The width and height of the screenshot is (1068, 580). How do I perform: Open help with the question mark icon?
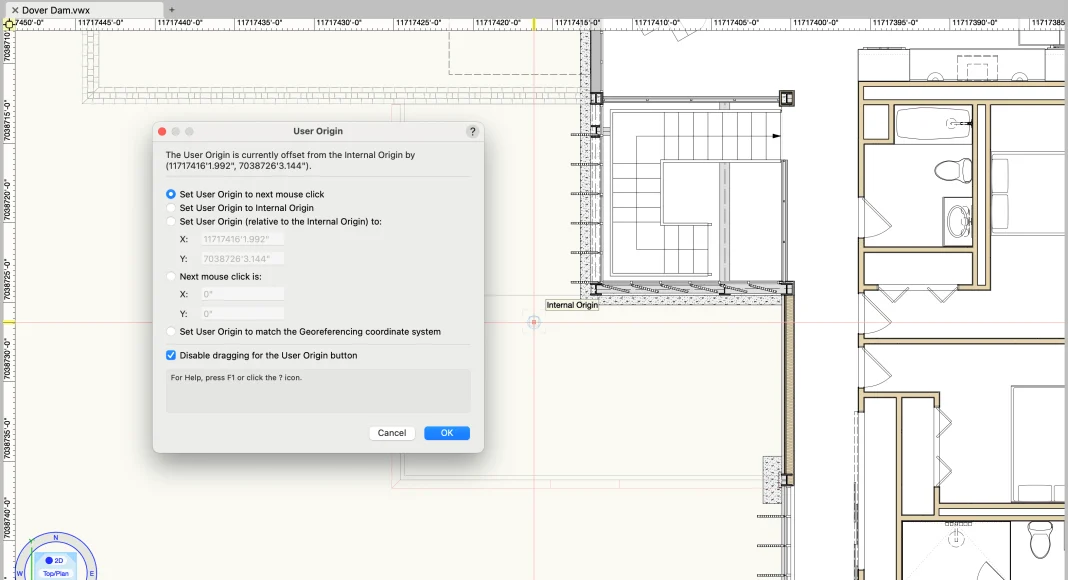tap(472, 131)
